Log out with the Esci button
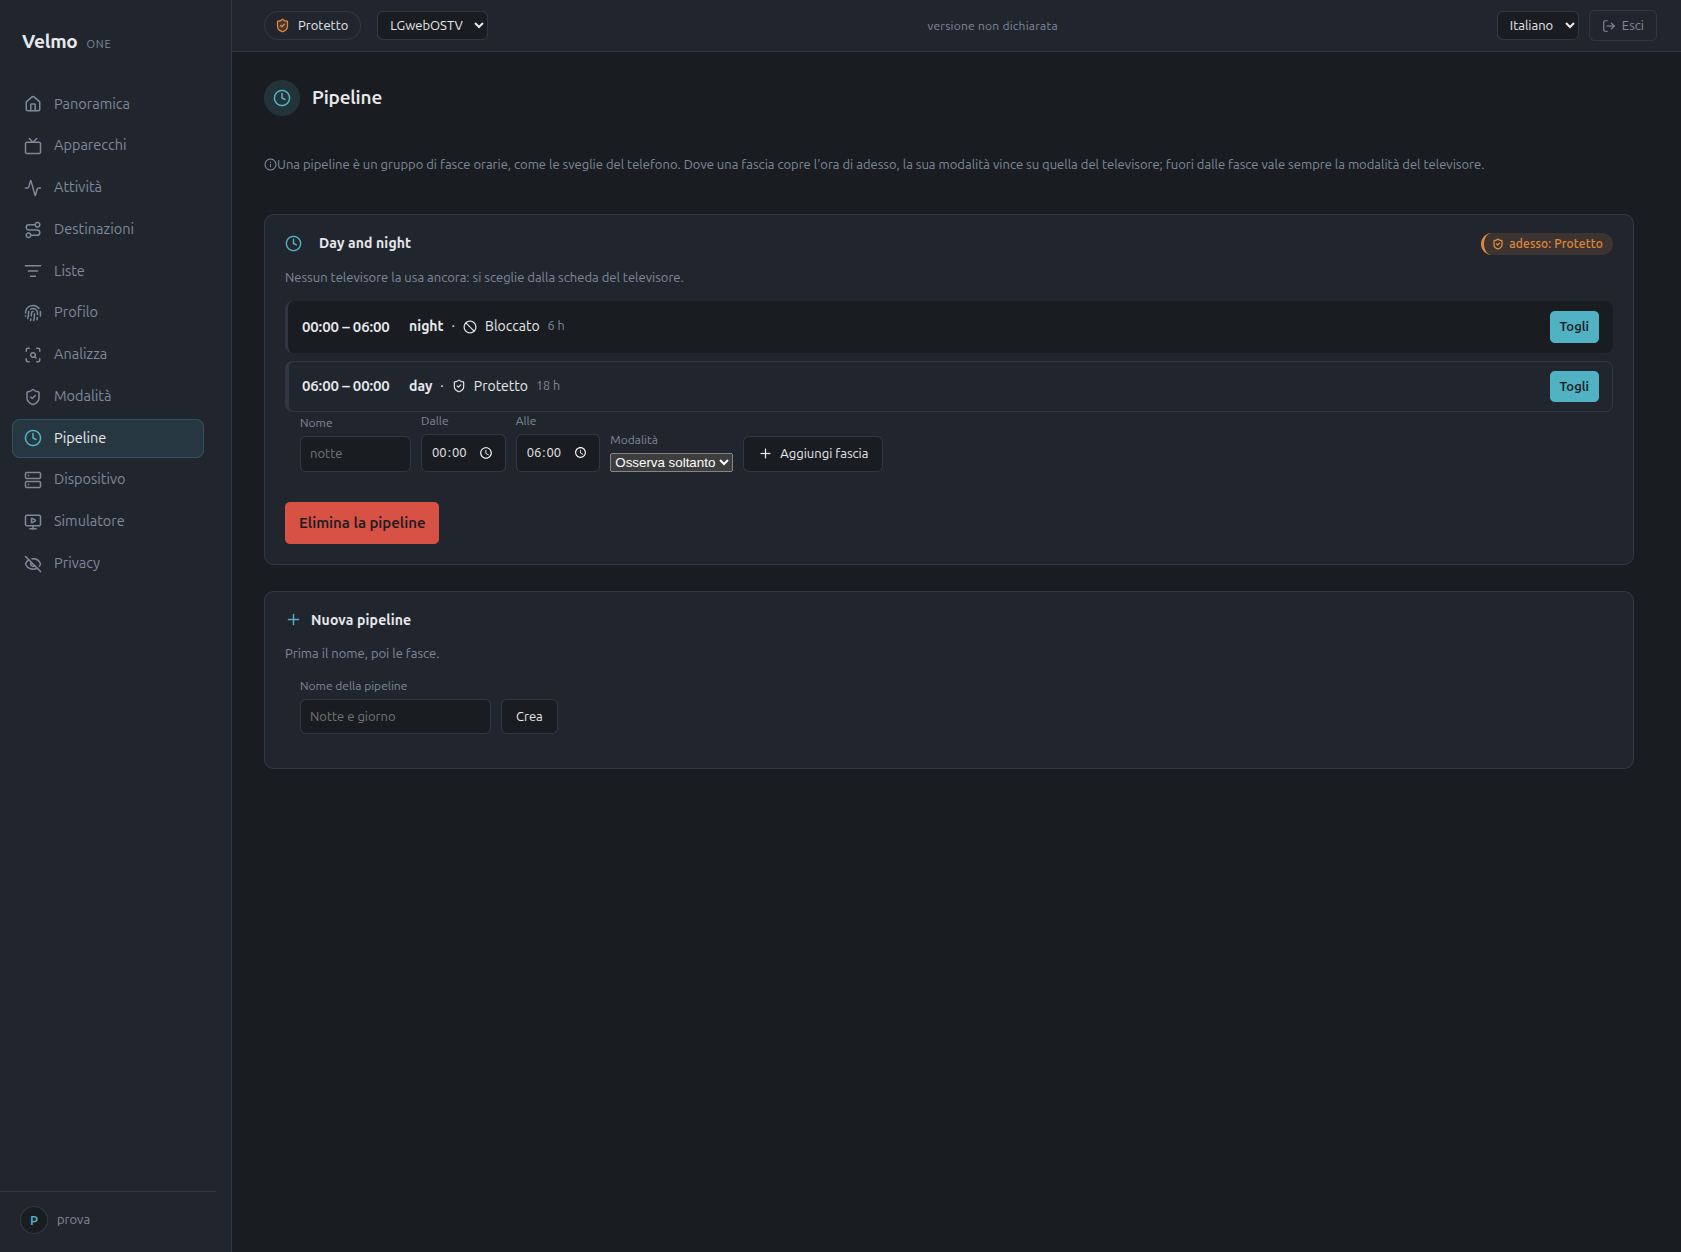Screen dimensions: 1681x1252 coord(1622,26)
